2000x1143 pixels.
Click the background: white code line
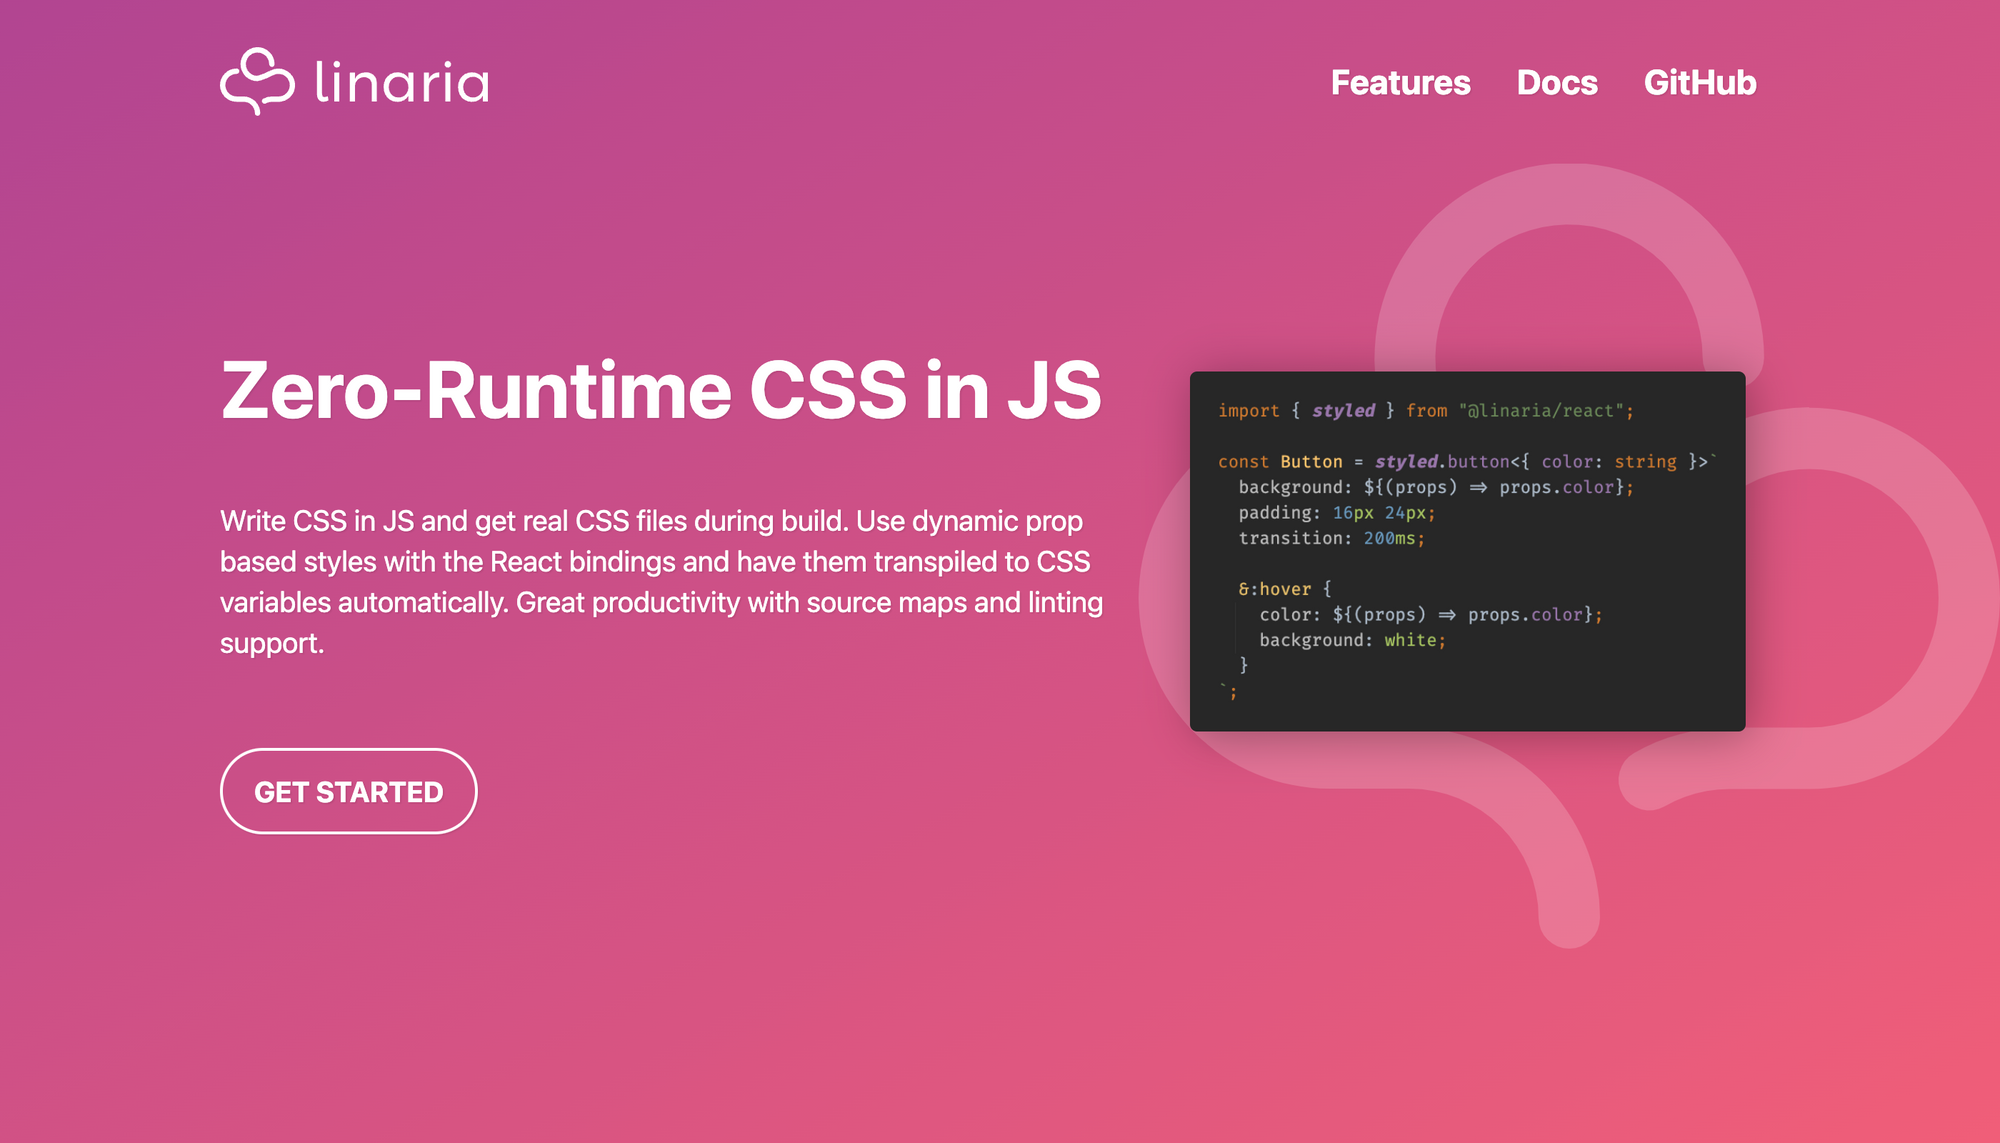click(1352, 640)
